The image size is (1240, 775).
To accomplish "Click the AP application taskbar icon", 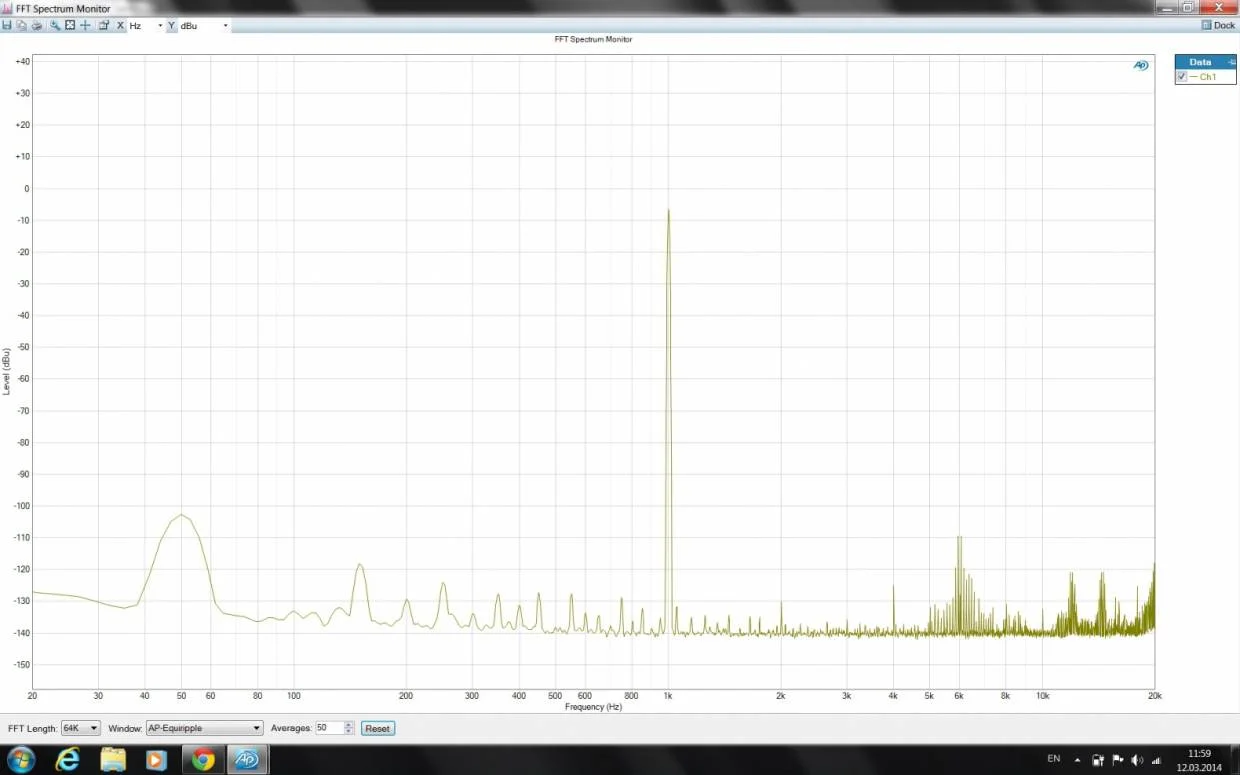I will pos(246,760).
